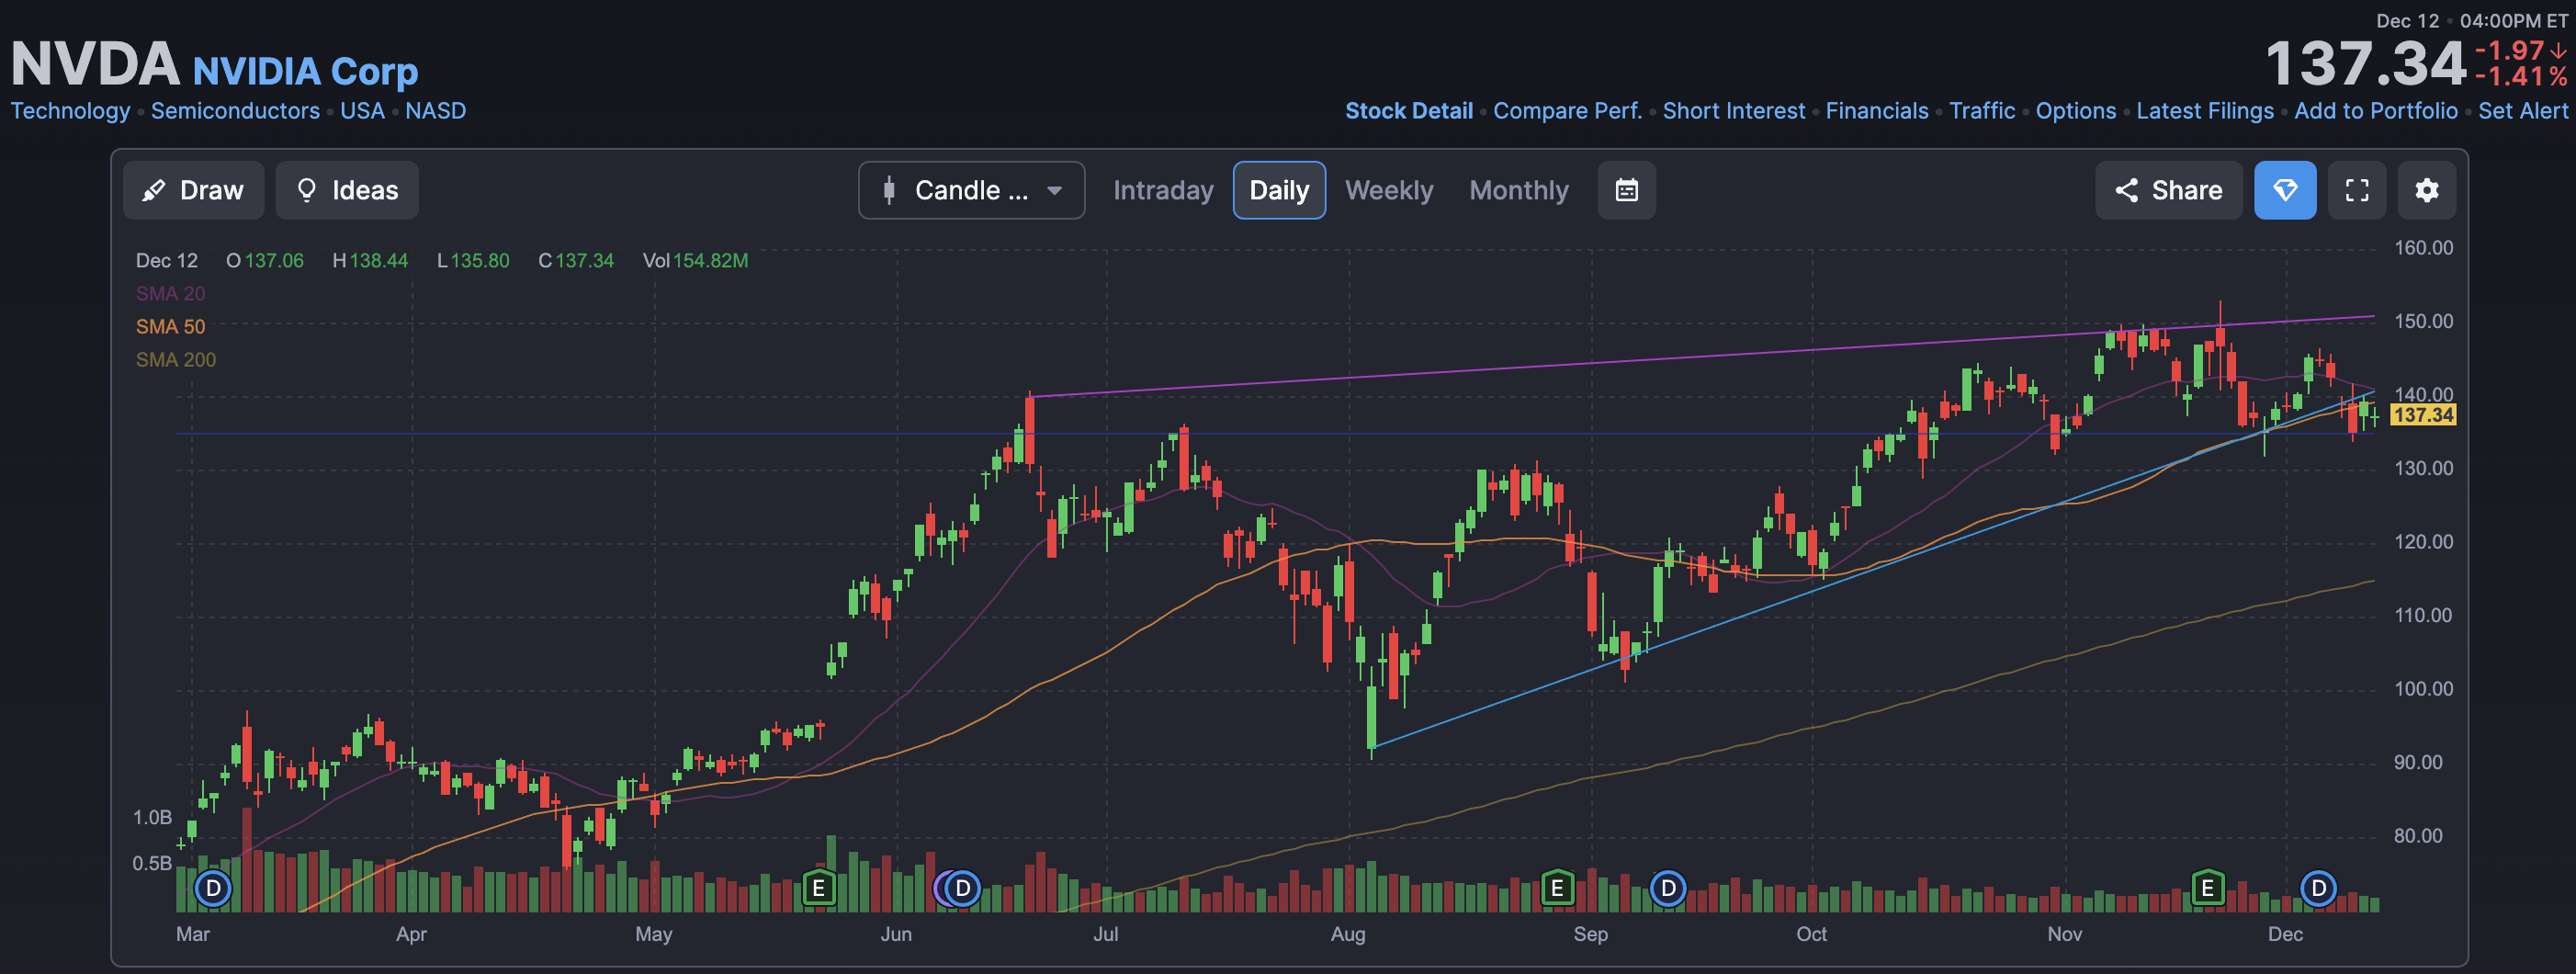Open the Stock Detail link
The width and height of the screenshot is (2576, 974).
(x=1409, y=111)
